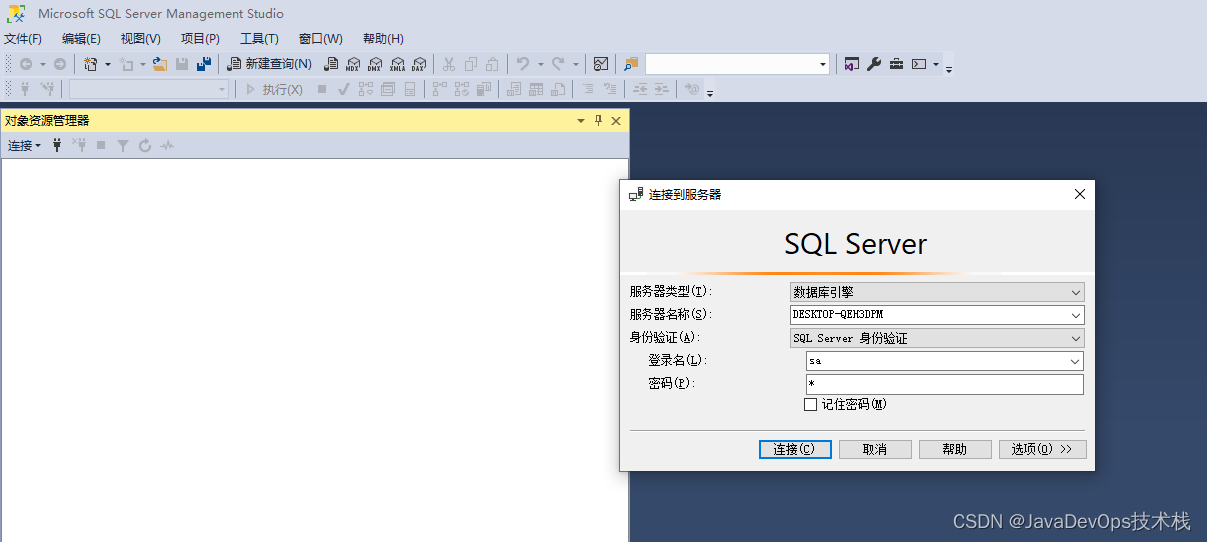Open the 服务器类型 dropdown
Screen dimensions: 1207x542
click(937, 292)
